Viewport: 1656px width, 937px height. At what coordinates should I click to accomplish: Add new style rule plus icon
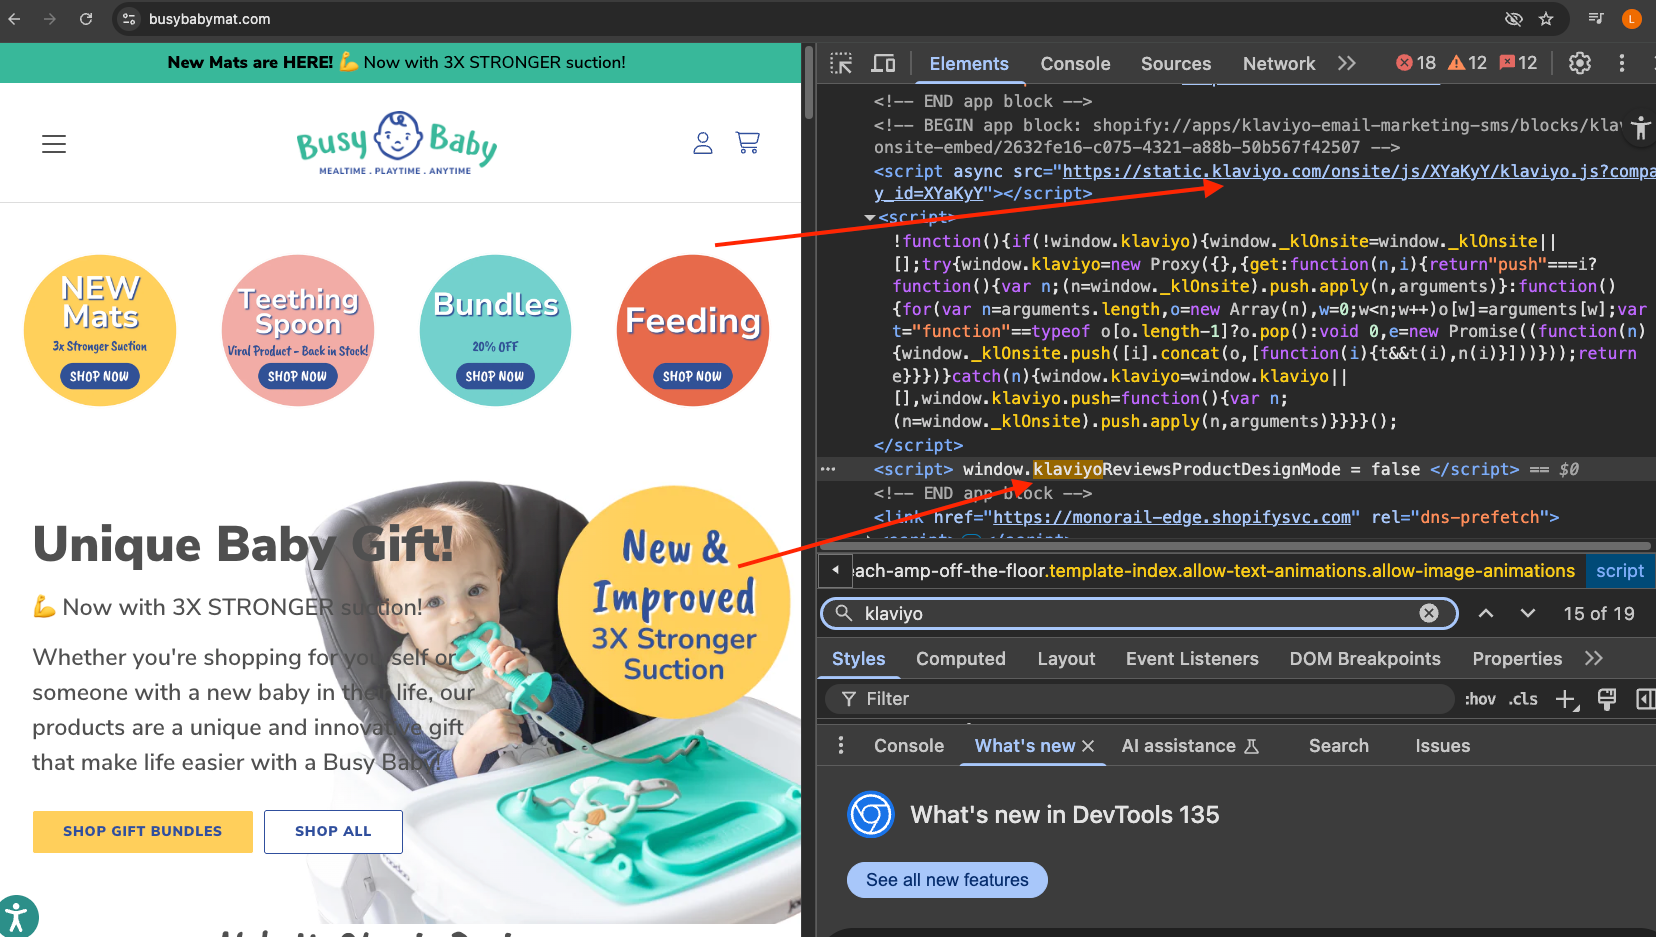pos(1566,700)
